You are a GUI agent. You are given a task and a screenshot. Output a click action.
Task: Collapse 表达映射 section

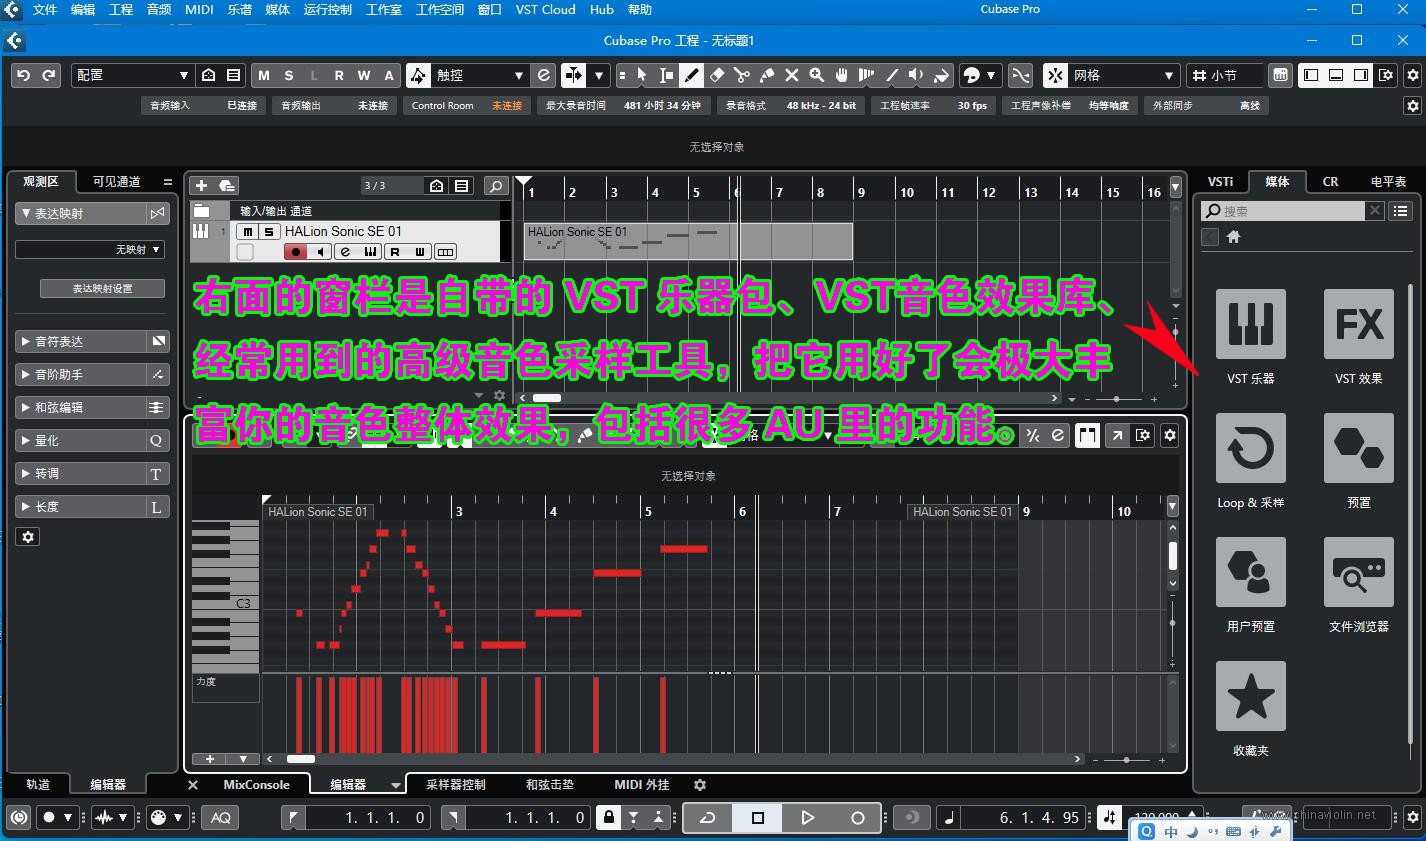pyautogui.click(x=80, y=213)
